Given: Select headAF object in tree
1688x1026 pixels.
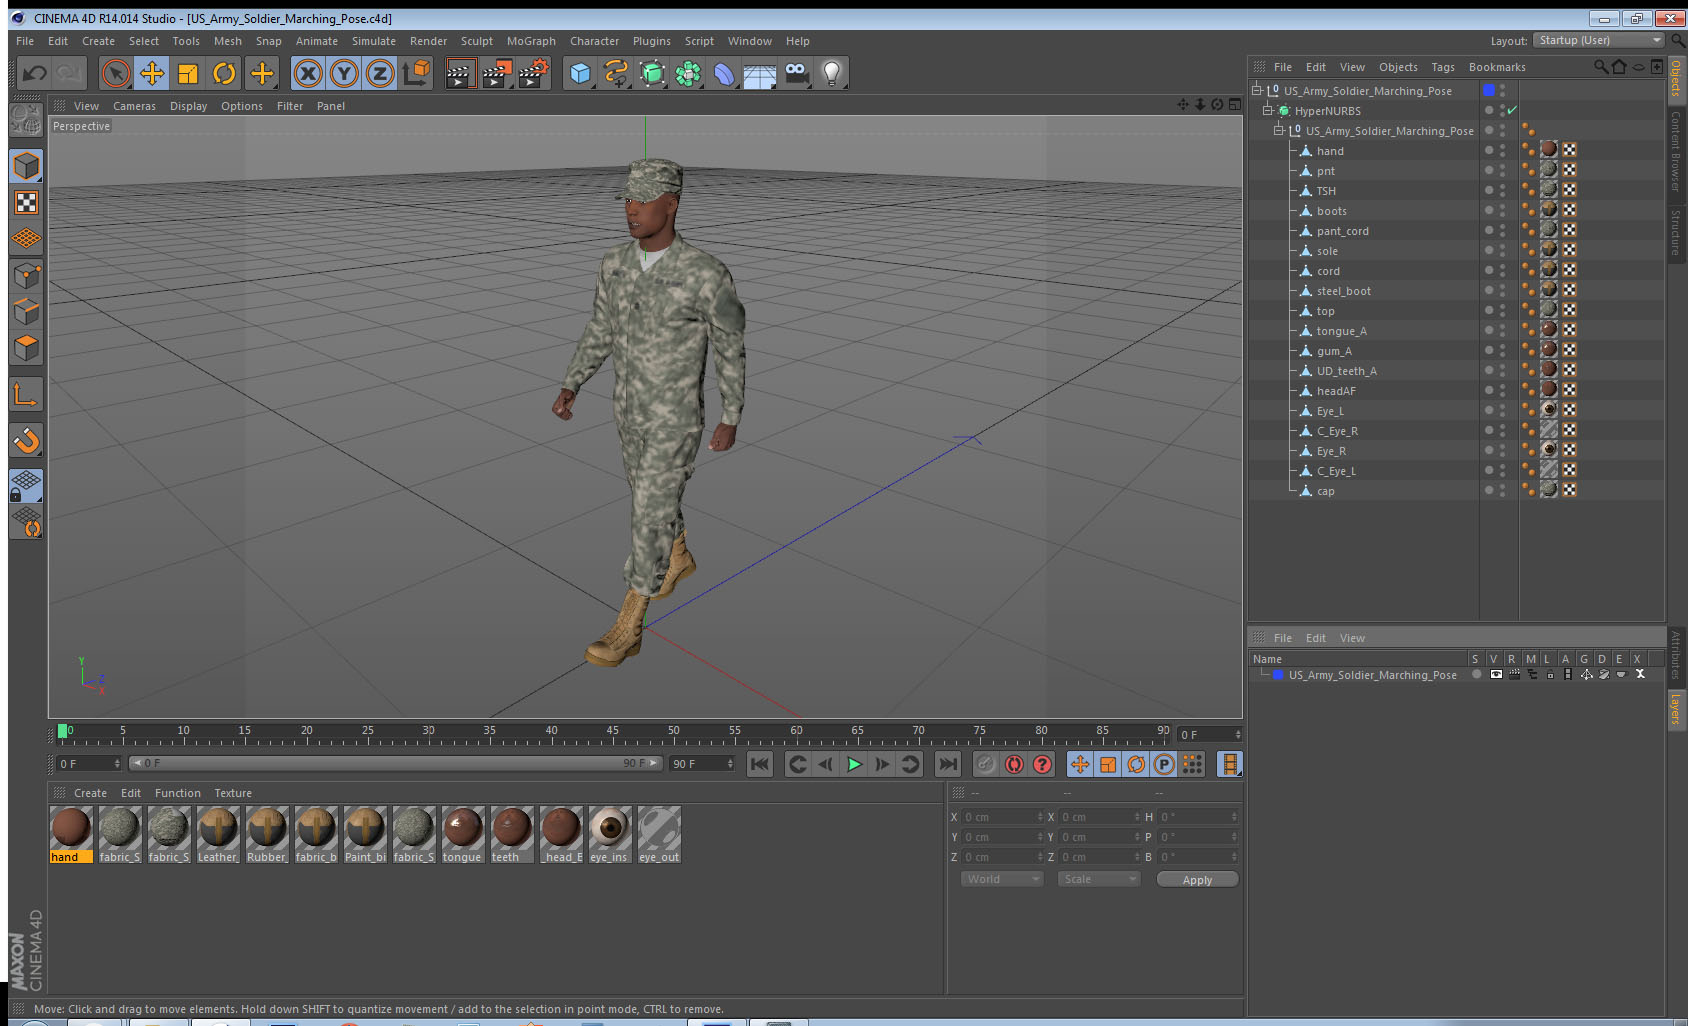Looking at the screenshot, I should pos(1336,391).
